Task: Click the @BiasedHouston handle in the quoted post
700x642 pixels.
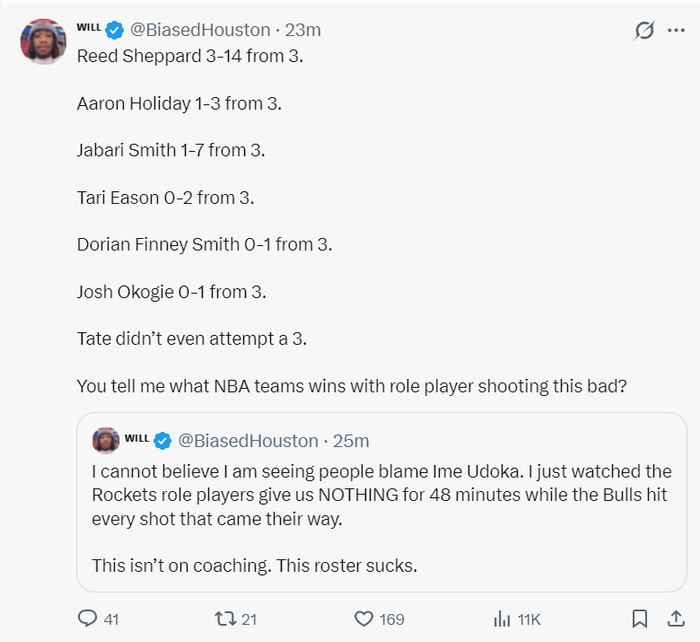Action: (247, 440)
